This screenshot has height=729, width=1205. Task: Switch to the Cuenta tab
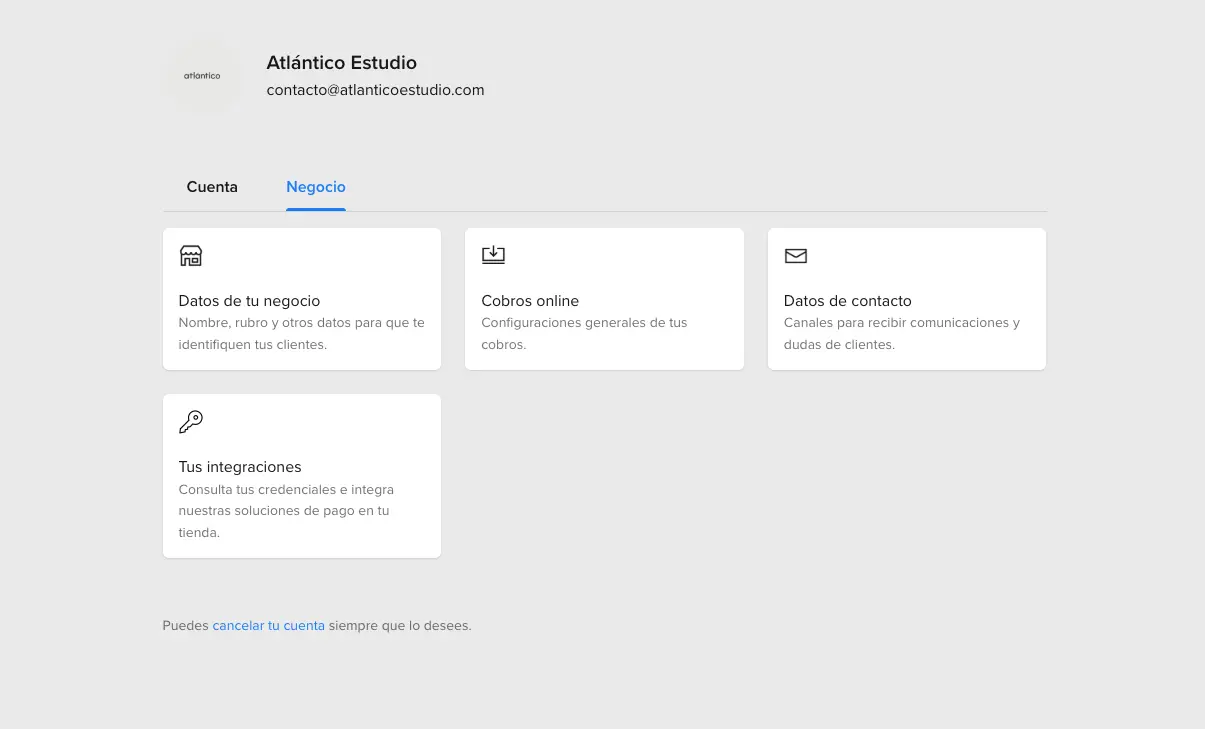point(212,187)
